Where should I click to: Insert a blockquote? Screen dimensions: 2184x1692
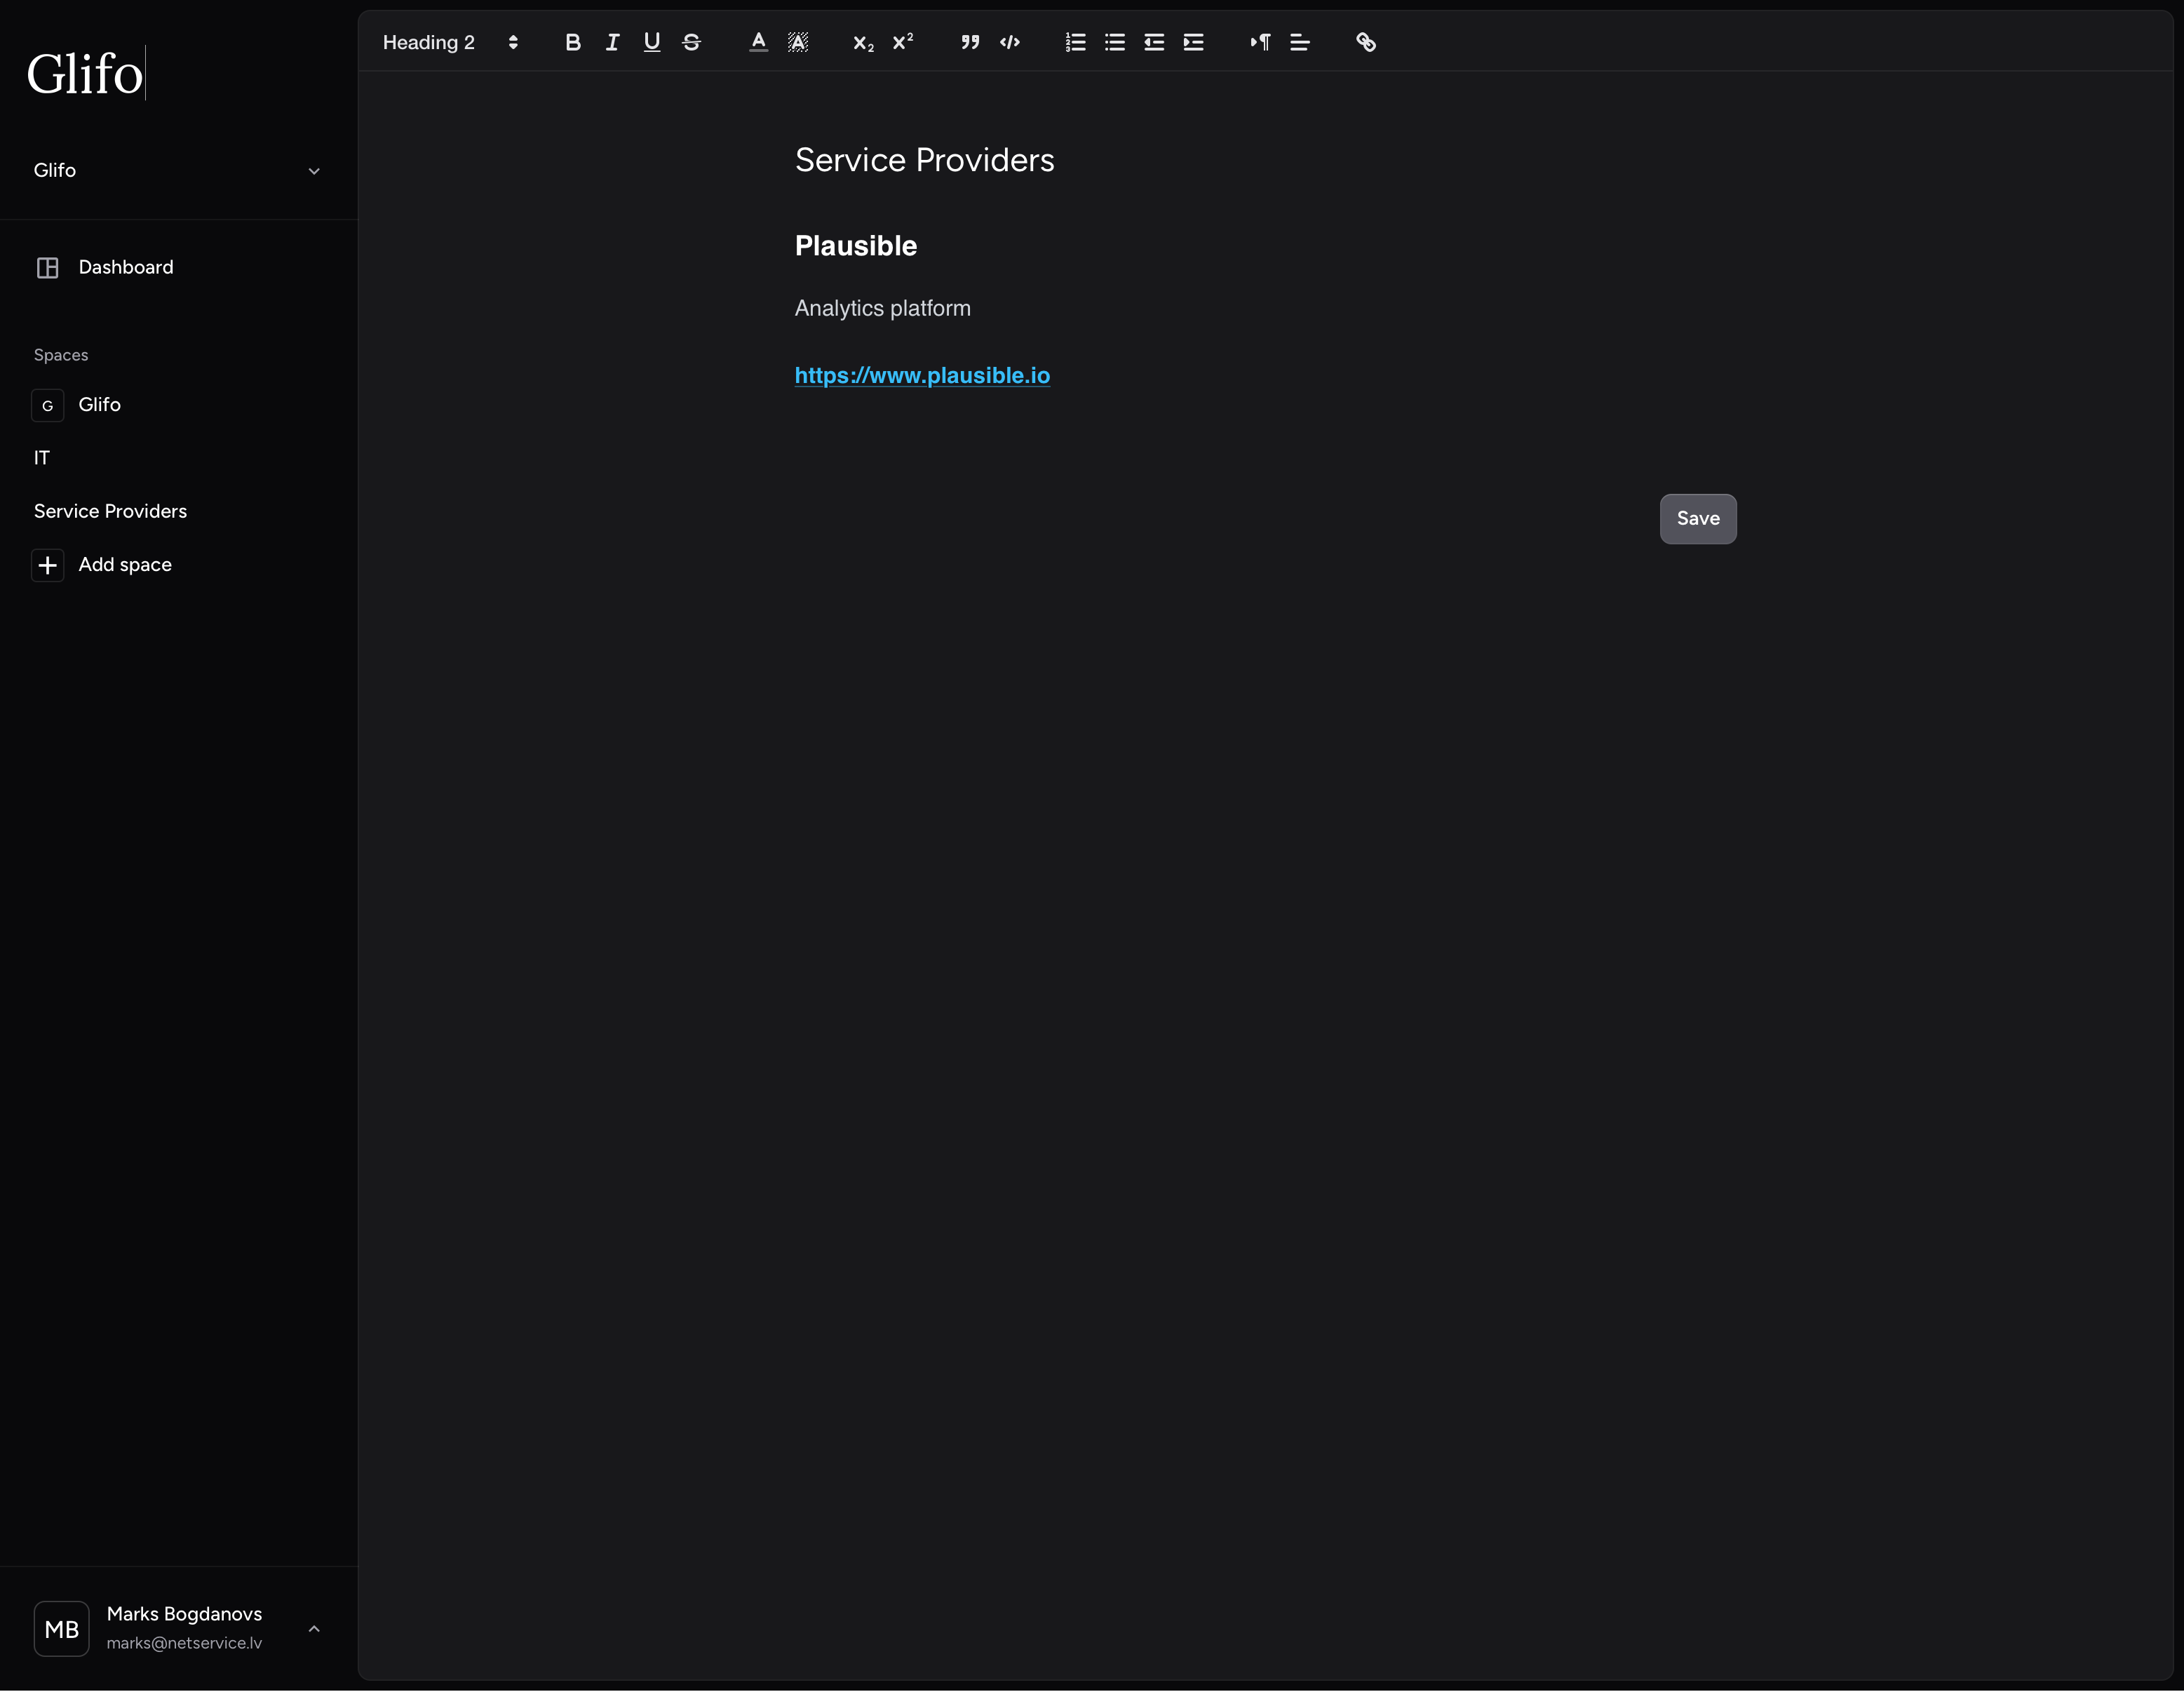970,42
